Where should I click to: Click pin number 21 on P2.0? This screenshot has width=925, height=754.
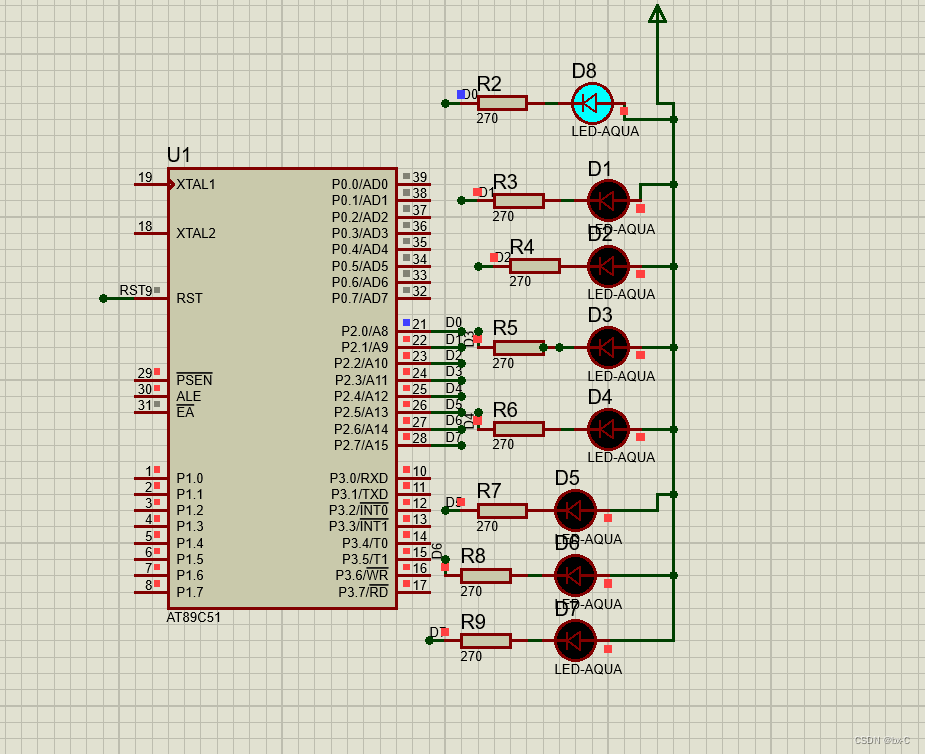[x=419, y=324]
